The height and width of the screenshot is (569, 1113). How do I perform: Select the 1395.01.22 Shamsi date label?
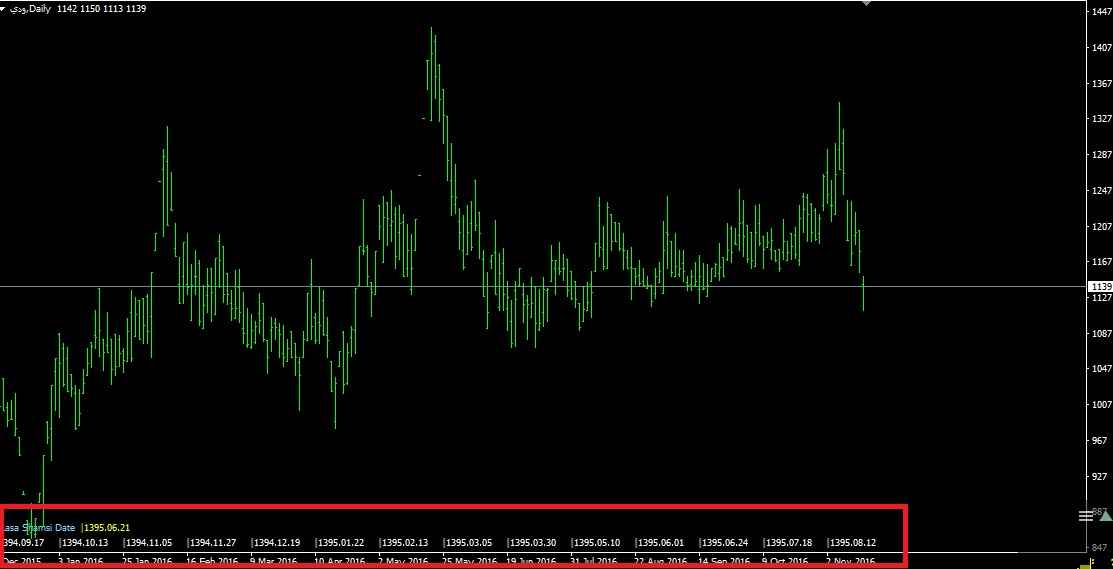[x=341, y=543]
